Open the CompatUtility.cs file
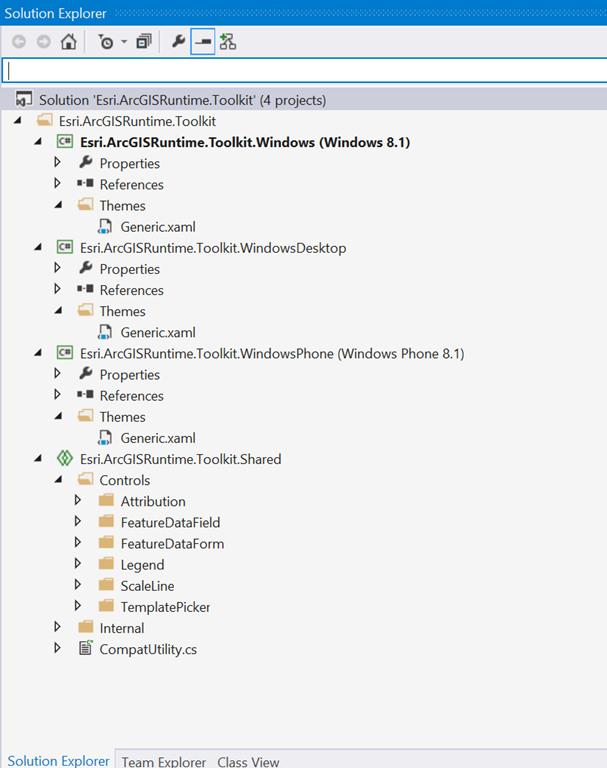The image size is (607, 768). 148,649
